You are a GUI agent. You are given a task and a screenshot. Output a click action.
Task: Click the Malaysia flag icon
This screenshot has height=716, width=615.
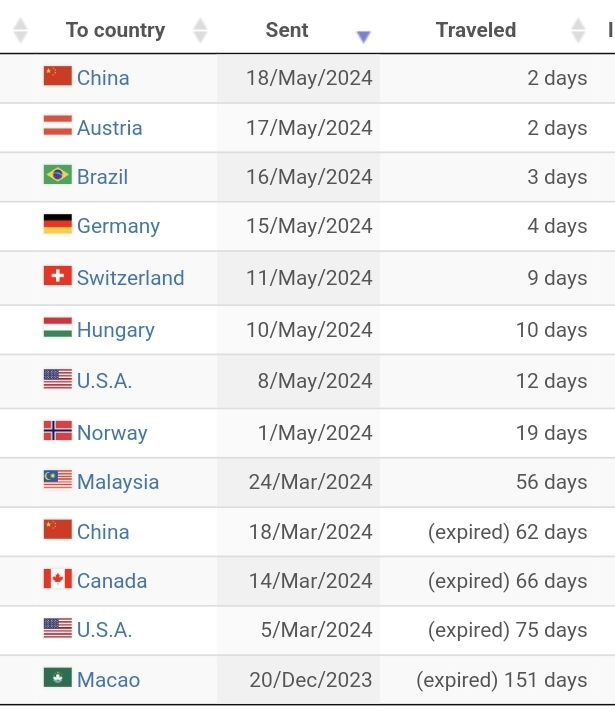[x=58, y=479]
